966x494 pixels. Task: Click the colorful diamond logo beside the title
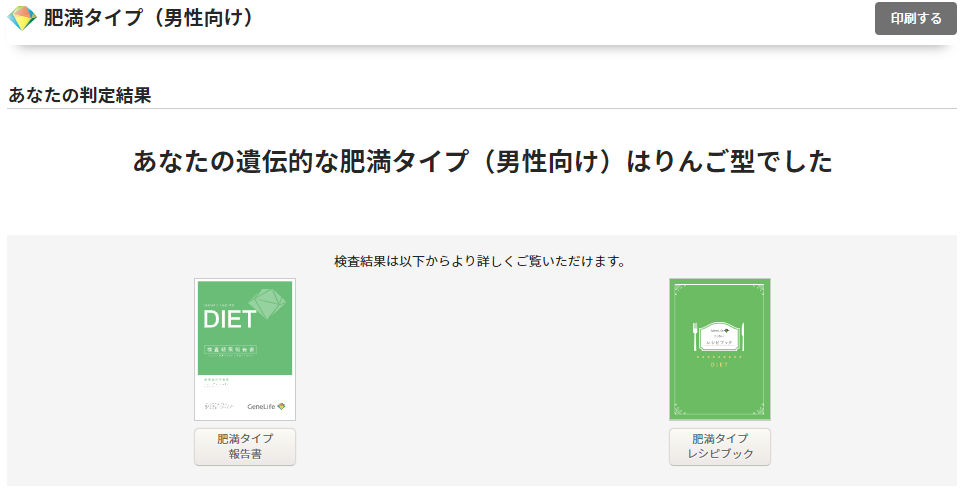[x=22, y=18]
